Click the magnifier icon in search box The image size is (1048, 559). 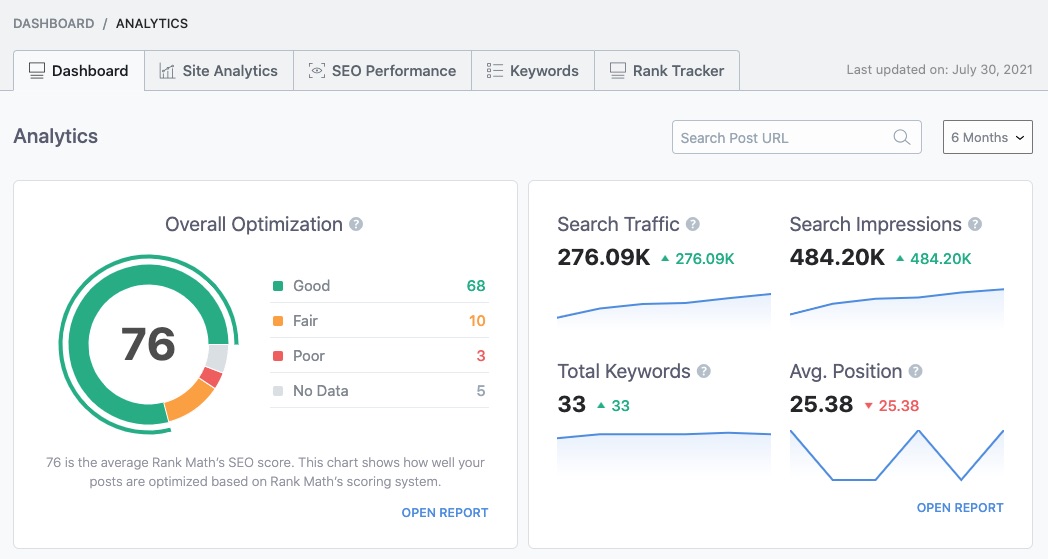902,138
